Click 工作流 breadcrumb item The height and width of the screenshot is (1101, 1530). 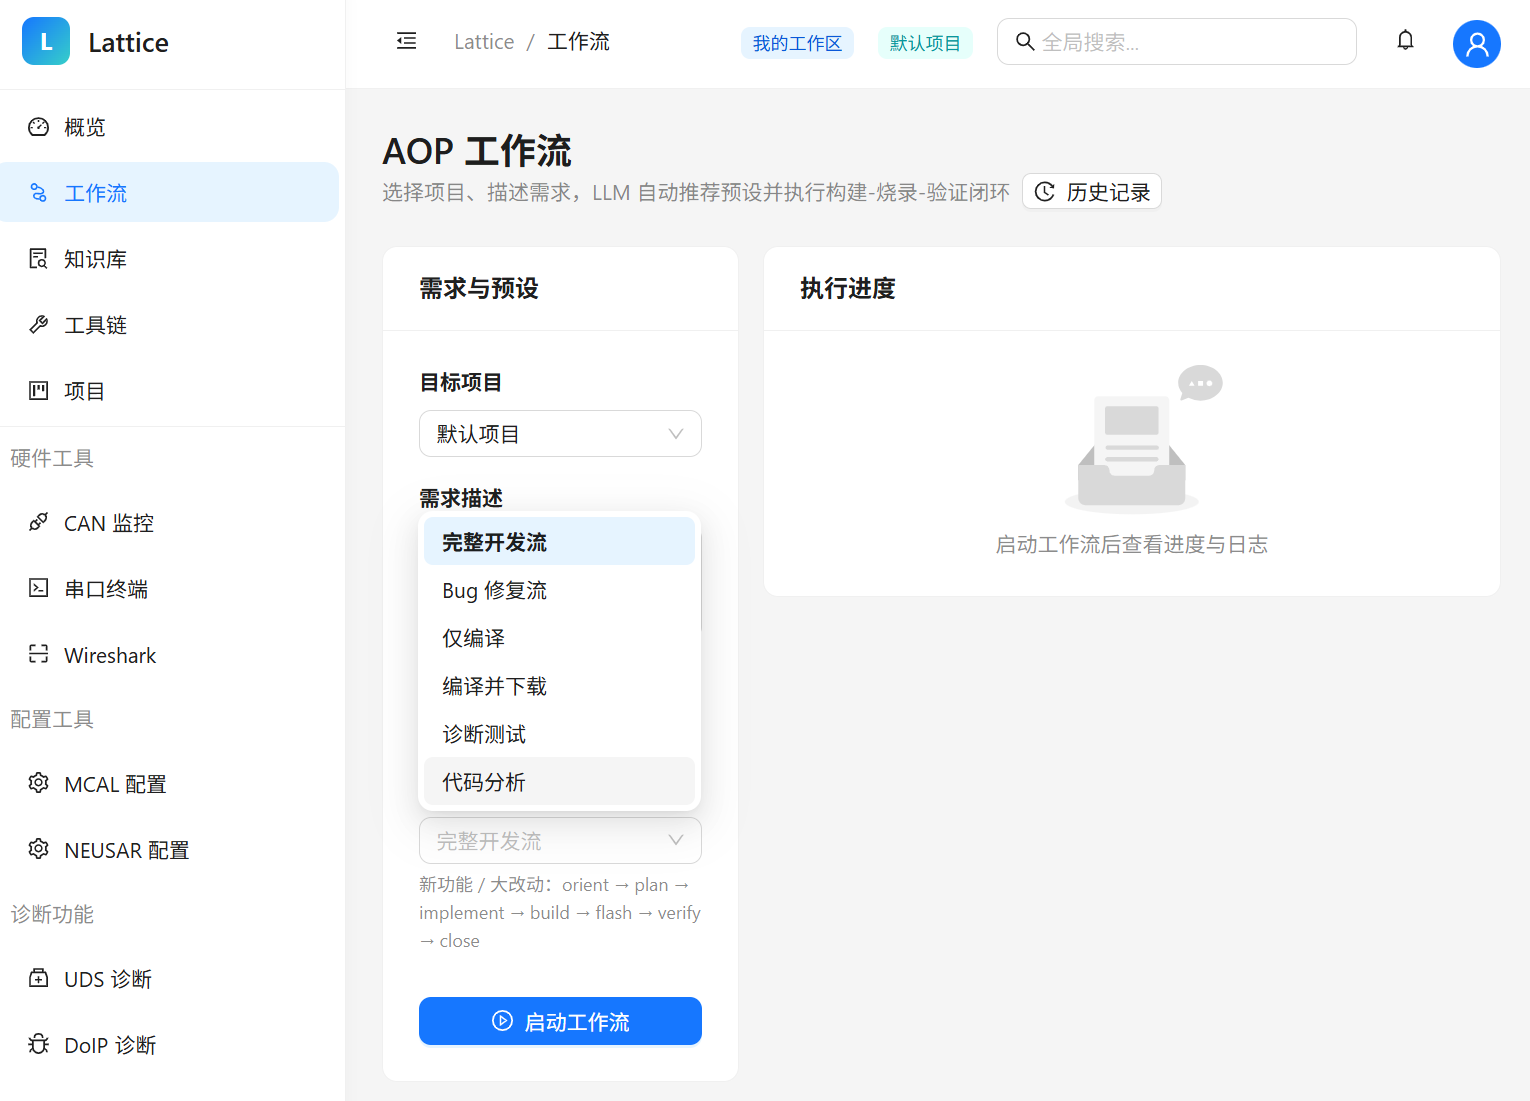[x=578, y=41]
